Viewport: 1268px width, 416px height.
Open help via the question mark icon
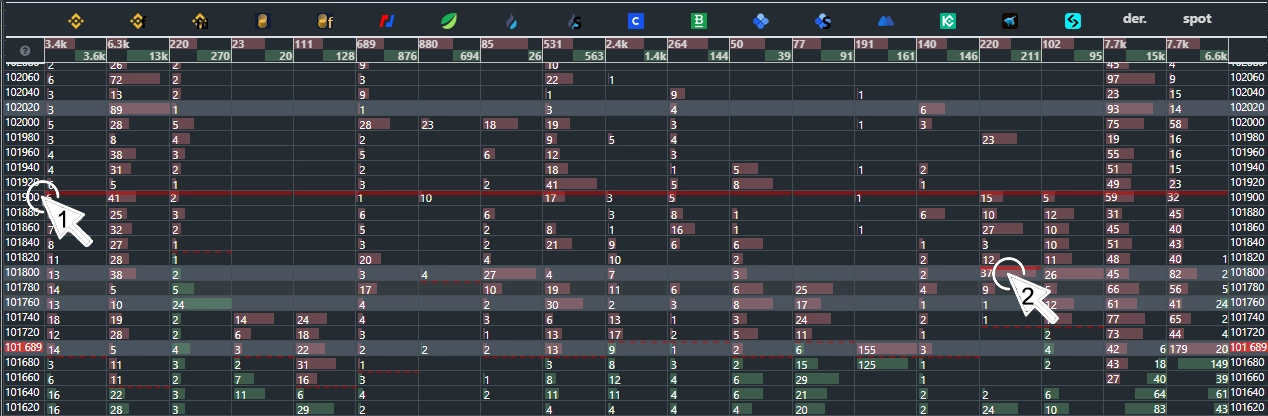point(24,51)
